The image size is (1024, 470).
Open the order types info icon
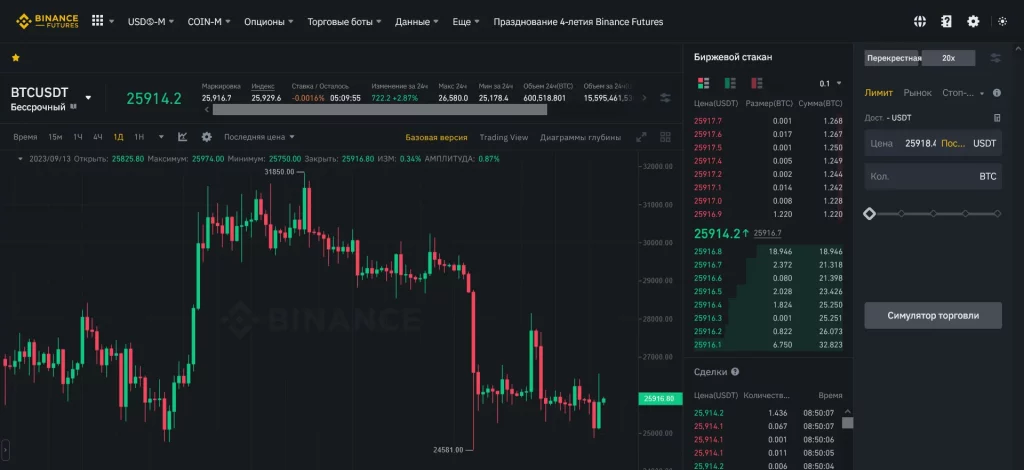[997, 93]
